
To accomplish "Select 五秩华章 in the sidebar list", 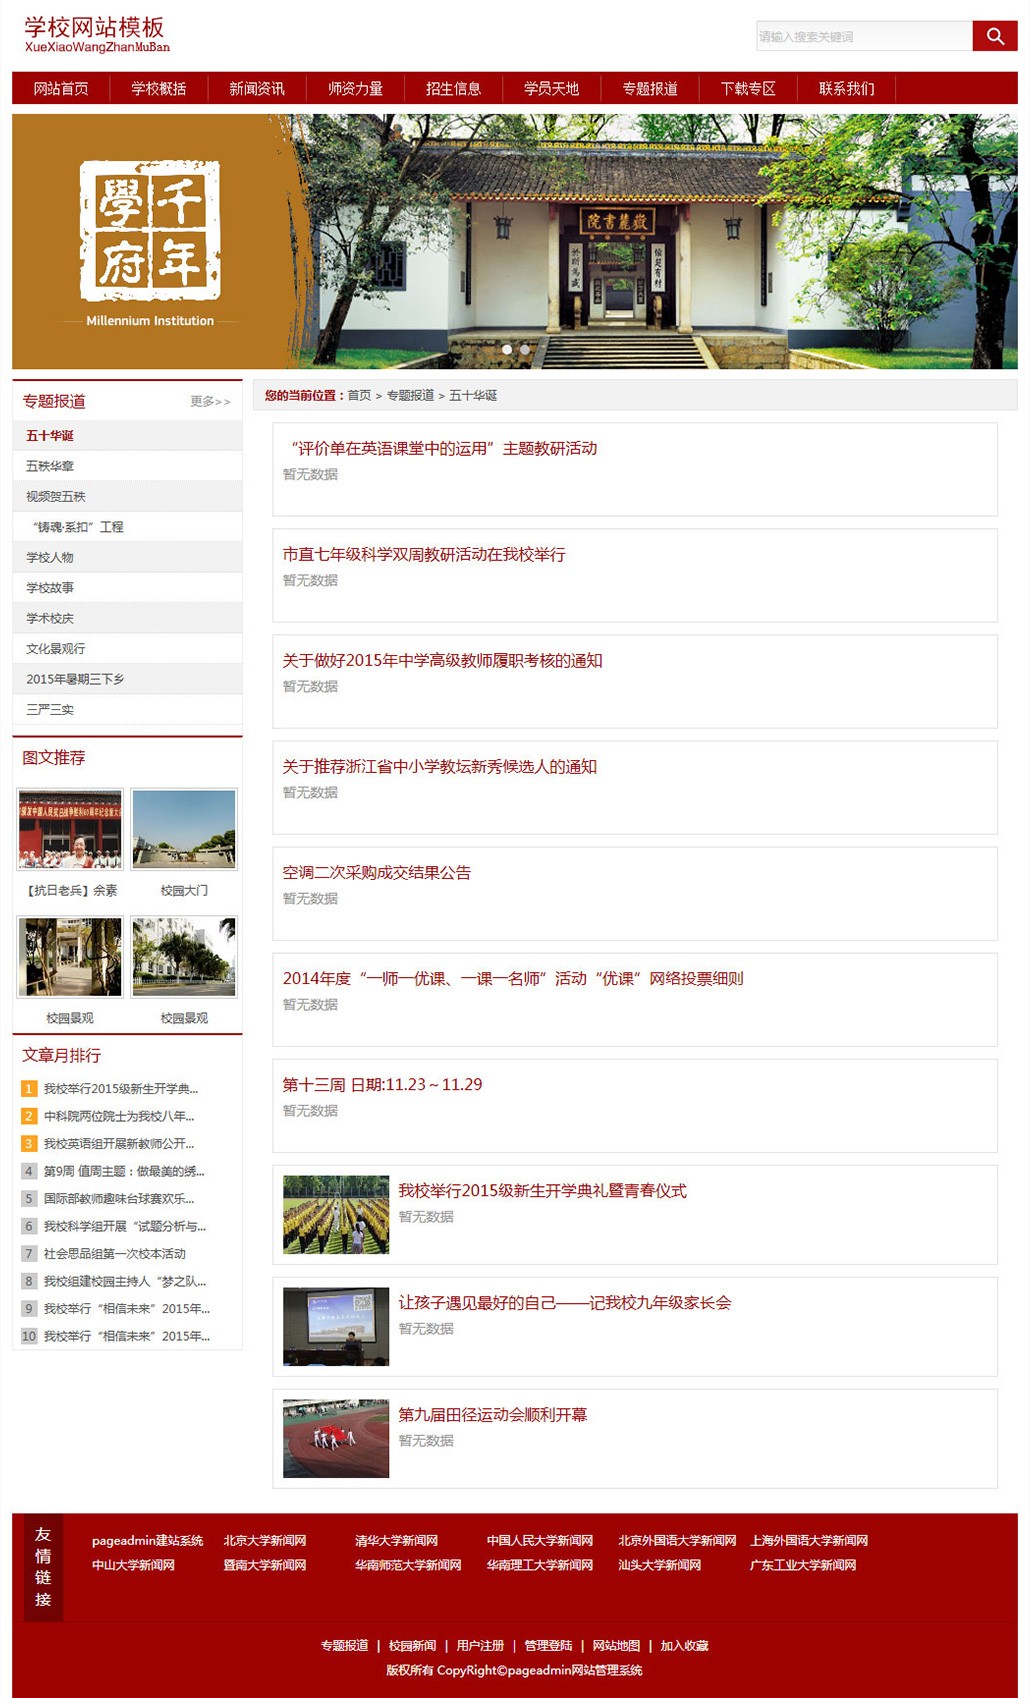I will (x=50, y=466).
